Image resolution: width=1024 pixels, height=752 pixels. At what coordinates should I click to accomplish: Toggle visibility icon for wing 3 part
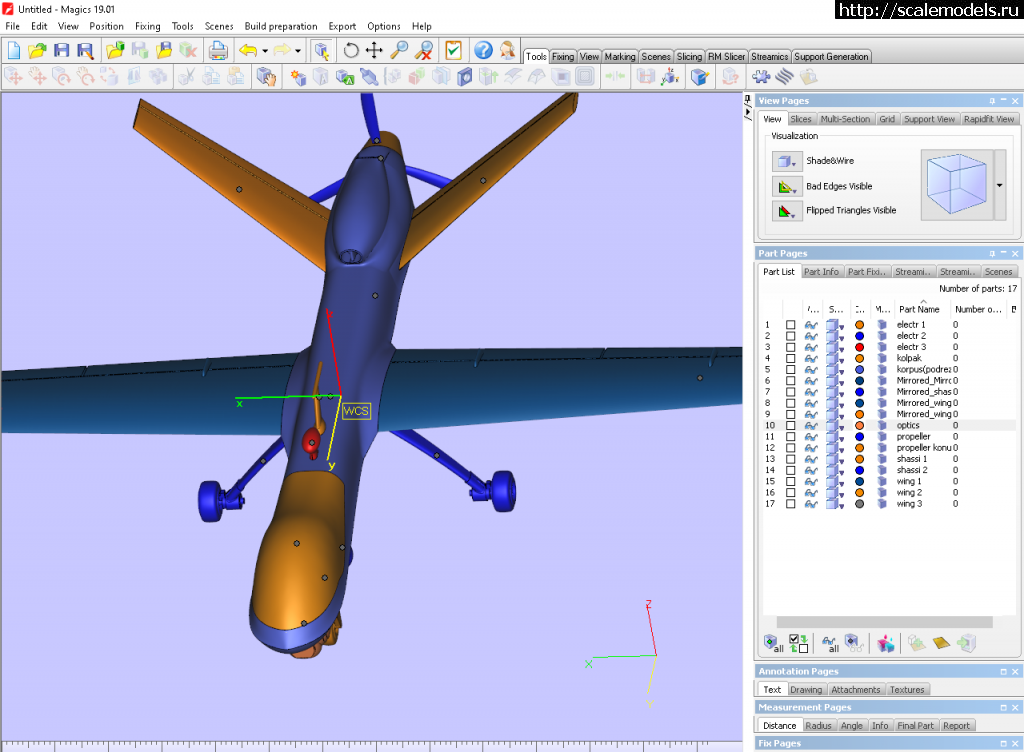tap(811, 504)
